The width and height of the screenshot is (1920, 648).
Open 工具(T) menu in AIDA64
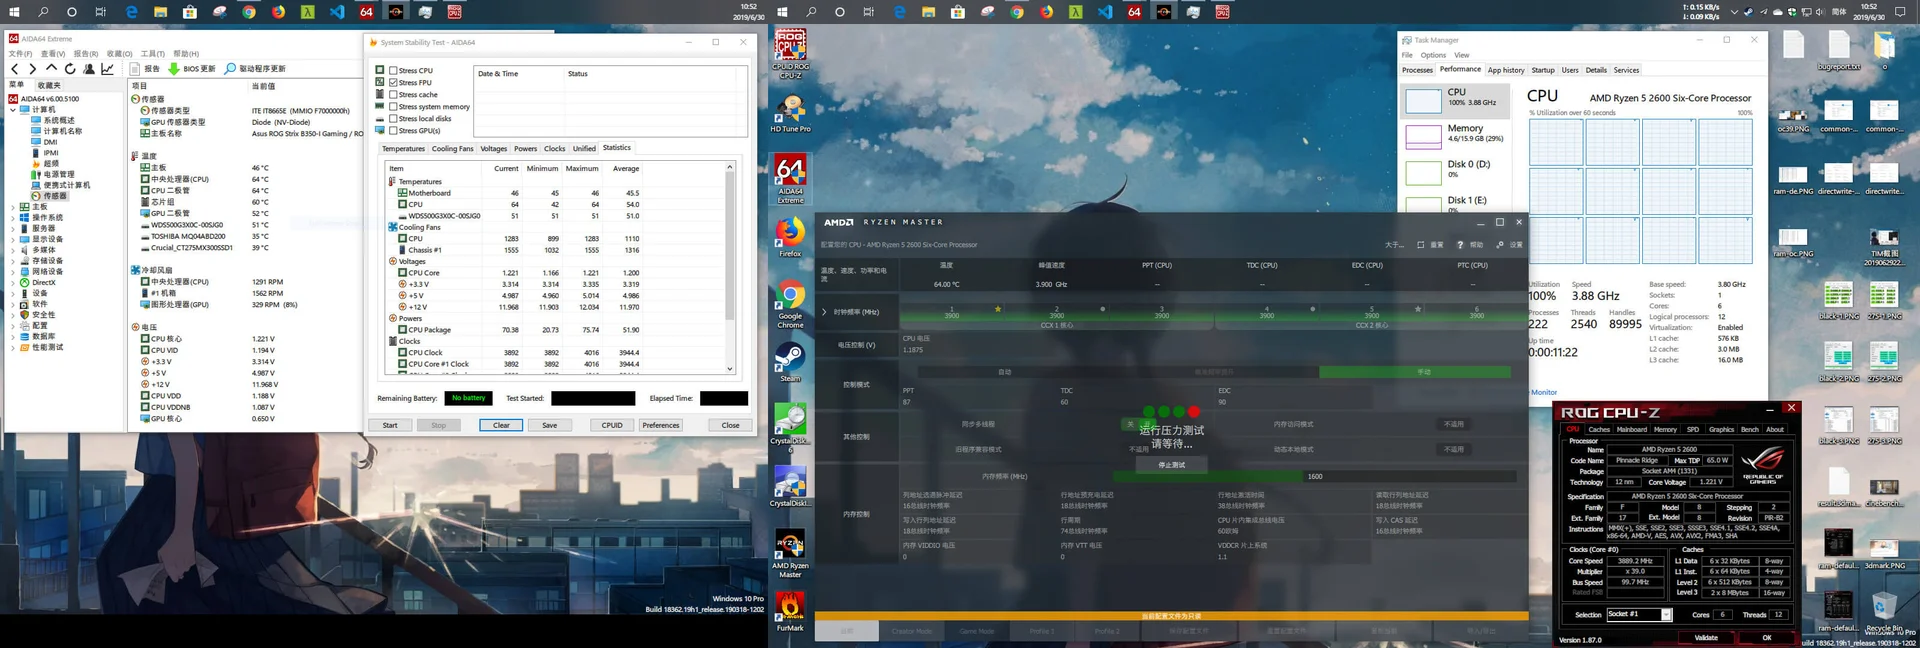tap(152, 54)
